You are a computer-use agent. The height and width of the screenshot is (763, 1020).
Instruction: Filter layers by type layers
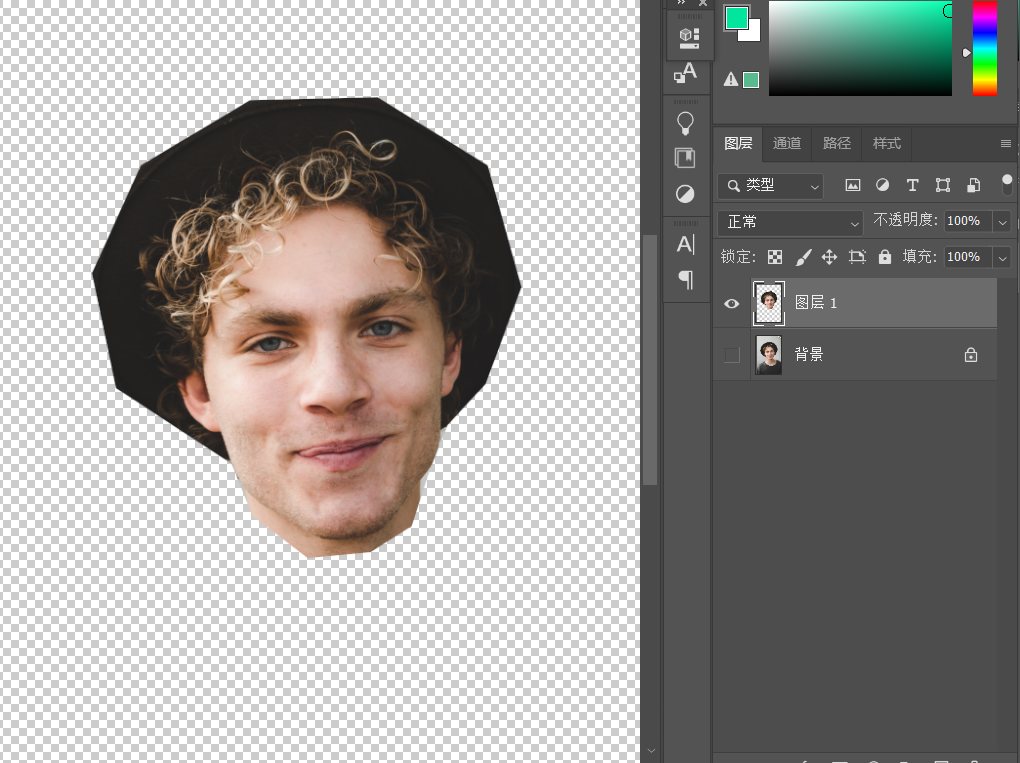click(912, 185)
